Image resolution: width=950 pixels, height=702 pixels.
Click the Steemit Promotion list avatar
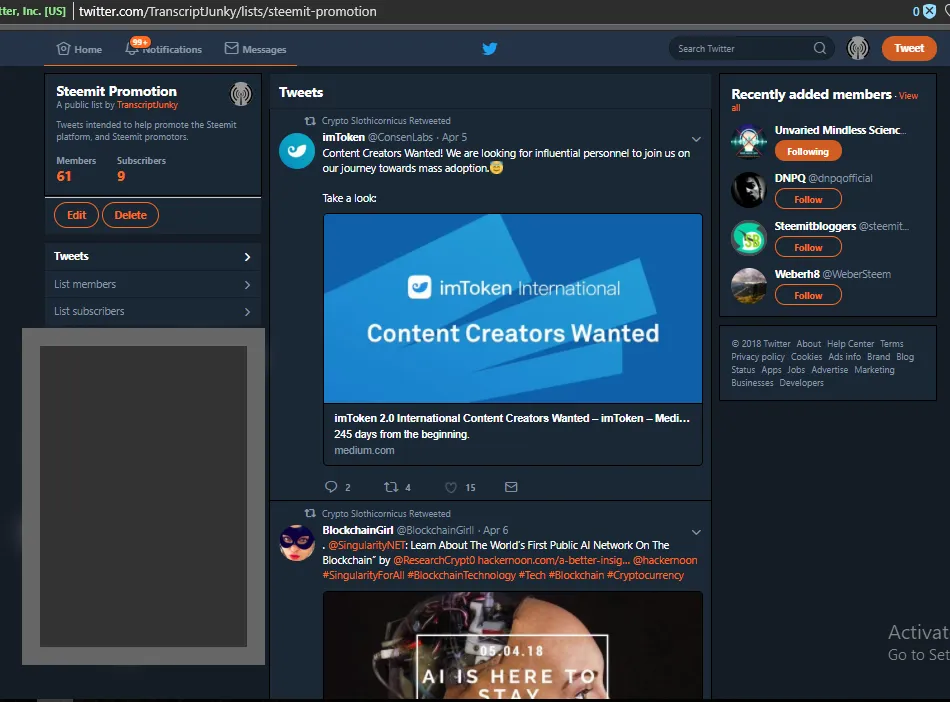click(241, 94)
